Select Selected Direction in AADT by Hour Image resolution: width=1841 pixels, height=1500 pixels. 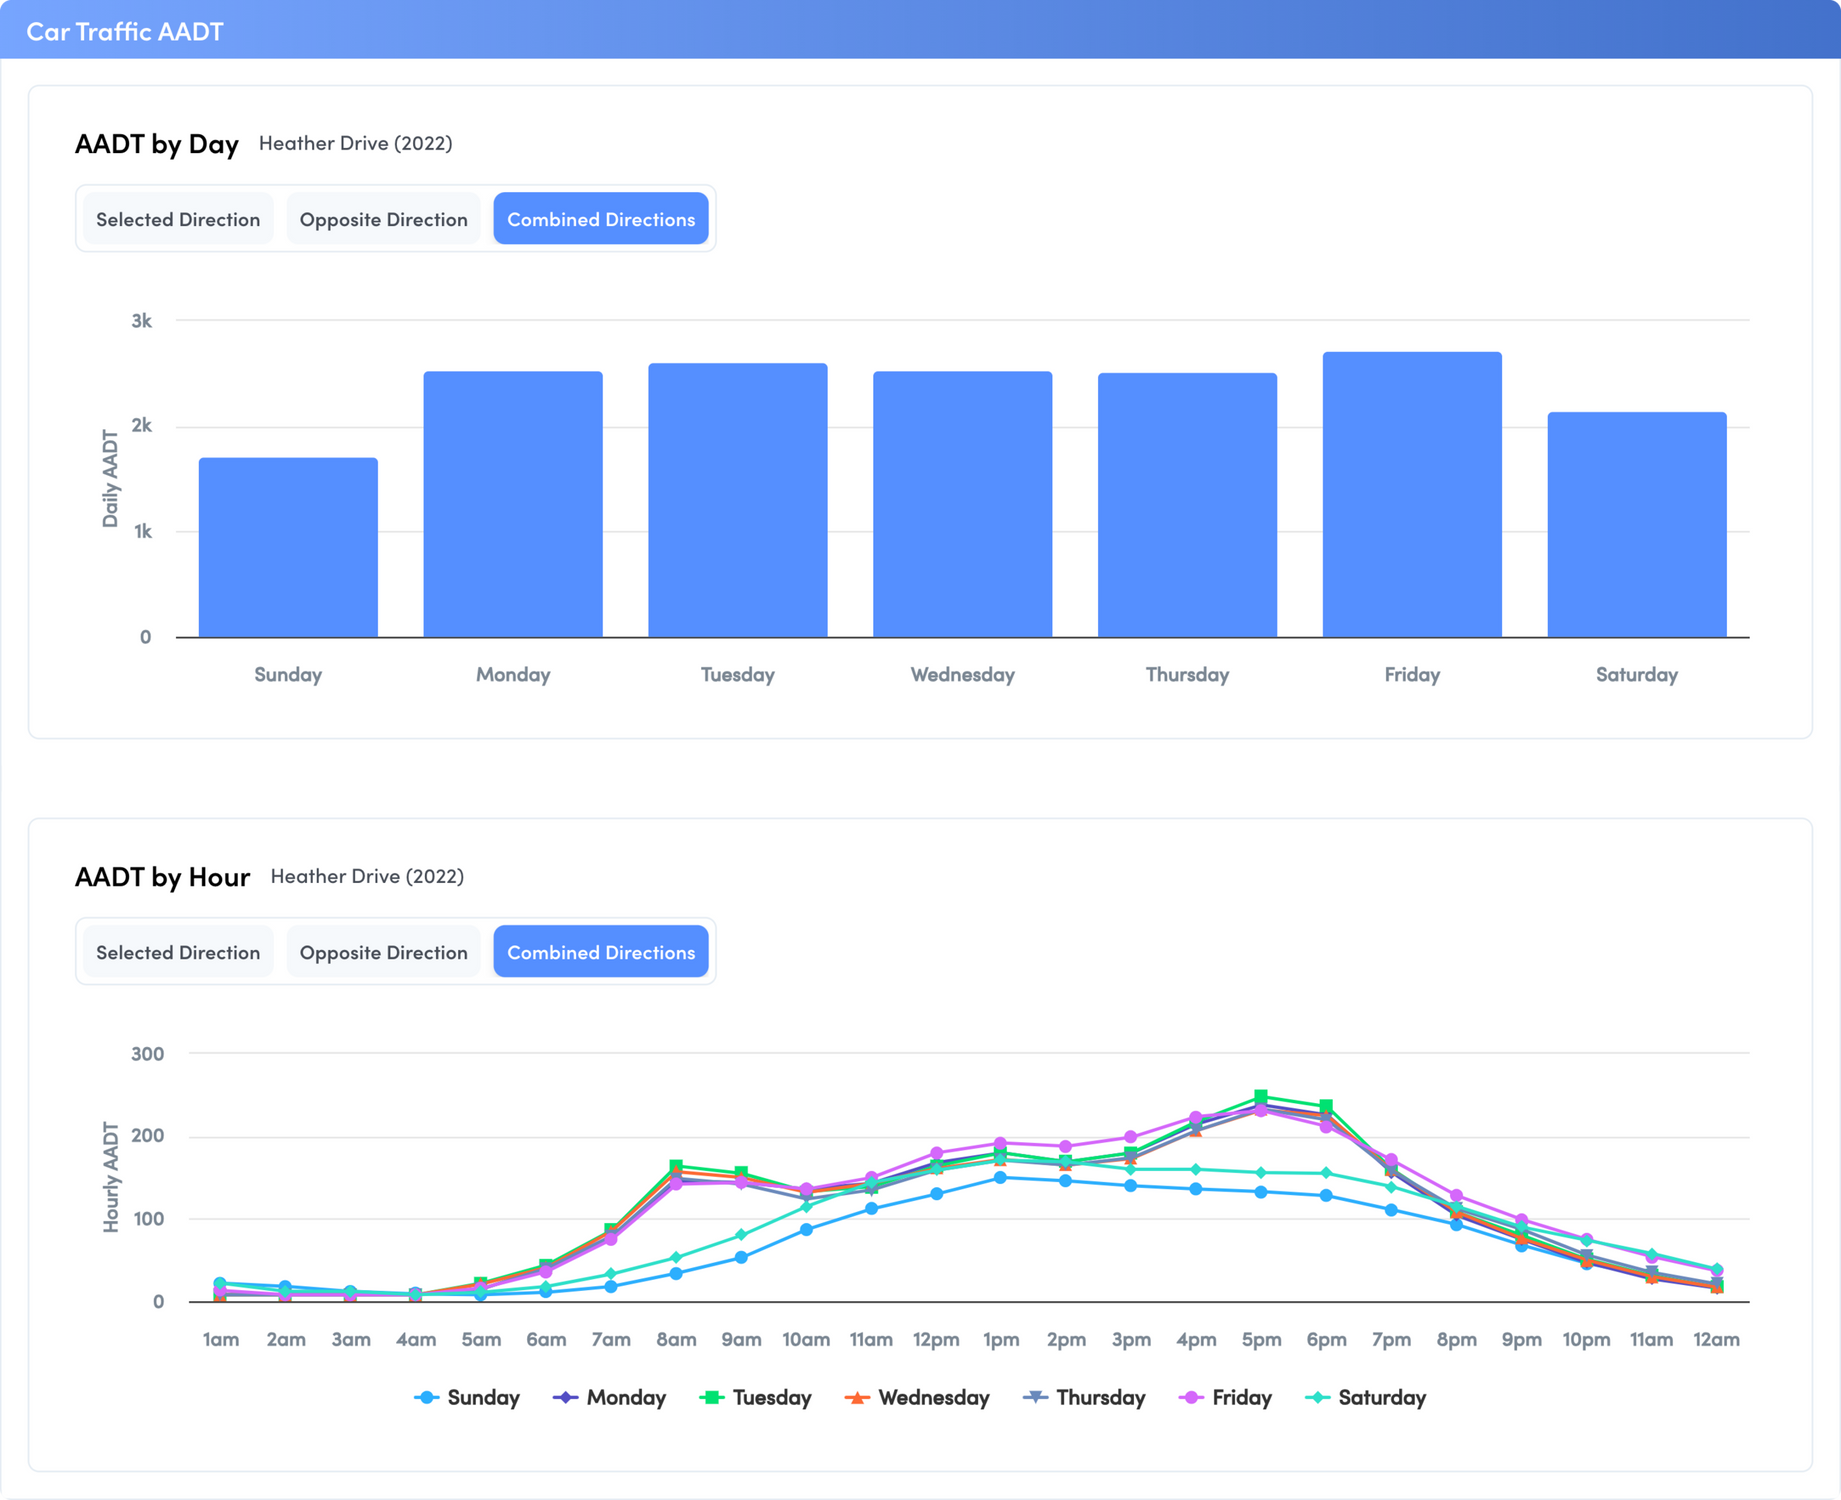tap(178, 952)
